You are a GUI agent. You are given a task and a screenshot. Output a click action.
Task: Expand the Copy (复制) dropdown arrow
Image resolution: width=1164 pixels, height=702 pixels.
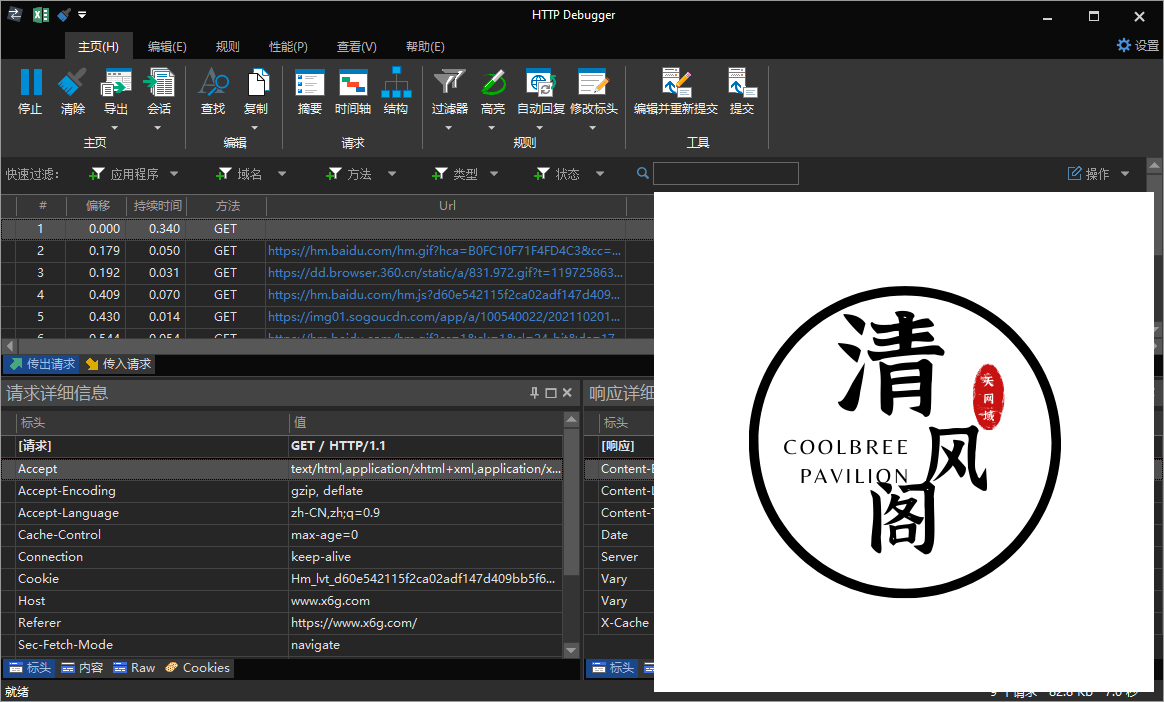[255, 128]
